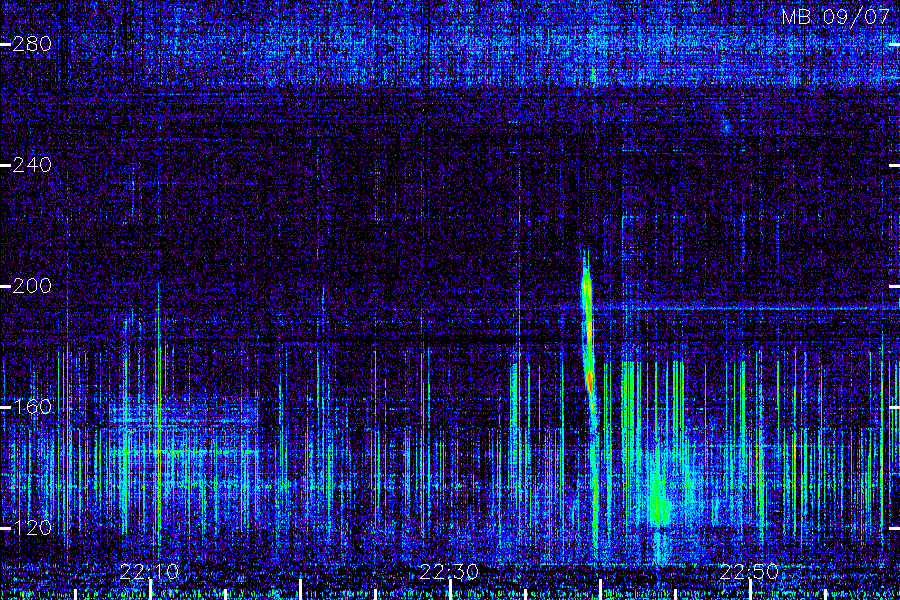
Task: Click the 160 frequency axis label
Action: (32, 407)
